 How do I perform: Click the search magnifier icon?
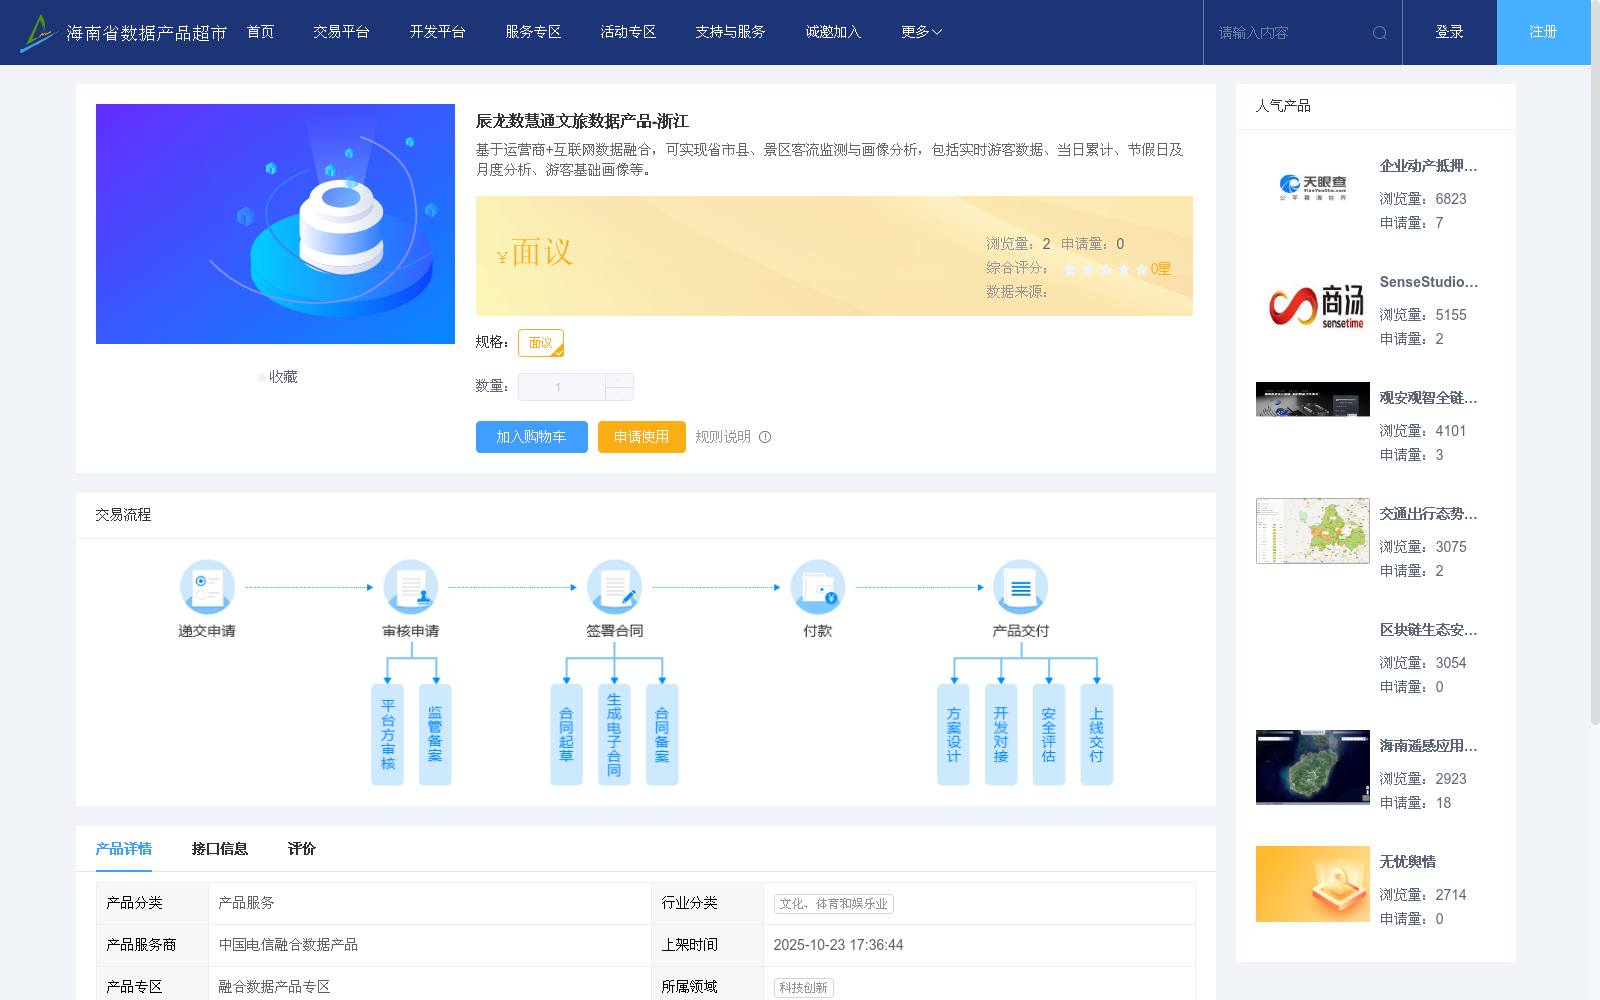pyautogui.click(x=1380, y=33)
